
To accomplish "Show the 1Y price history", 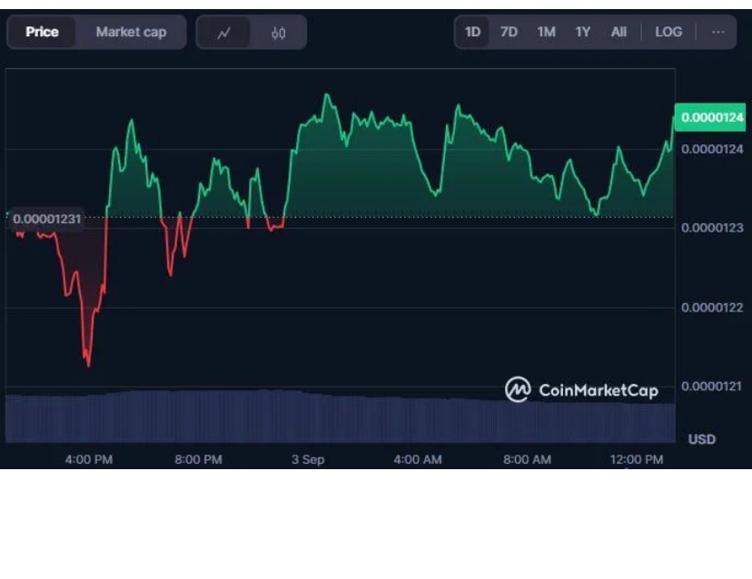I will click(582, 32).
